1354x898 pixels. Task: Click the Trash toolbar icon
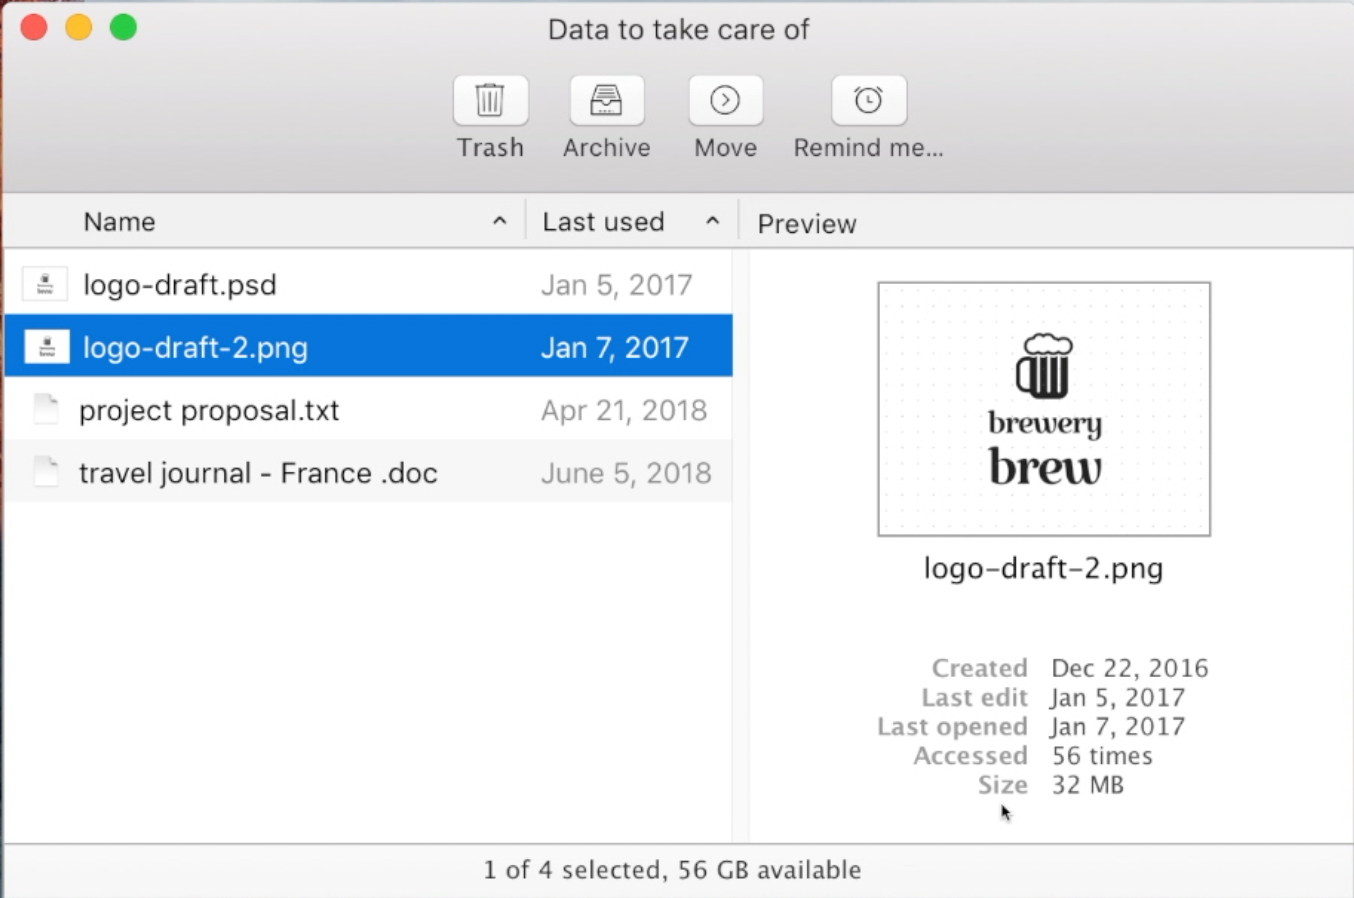(x=490, y=100)
